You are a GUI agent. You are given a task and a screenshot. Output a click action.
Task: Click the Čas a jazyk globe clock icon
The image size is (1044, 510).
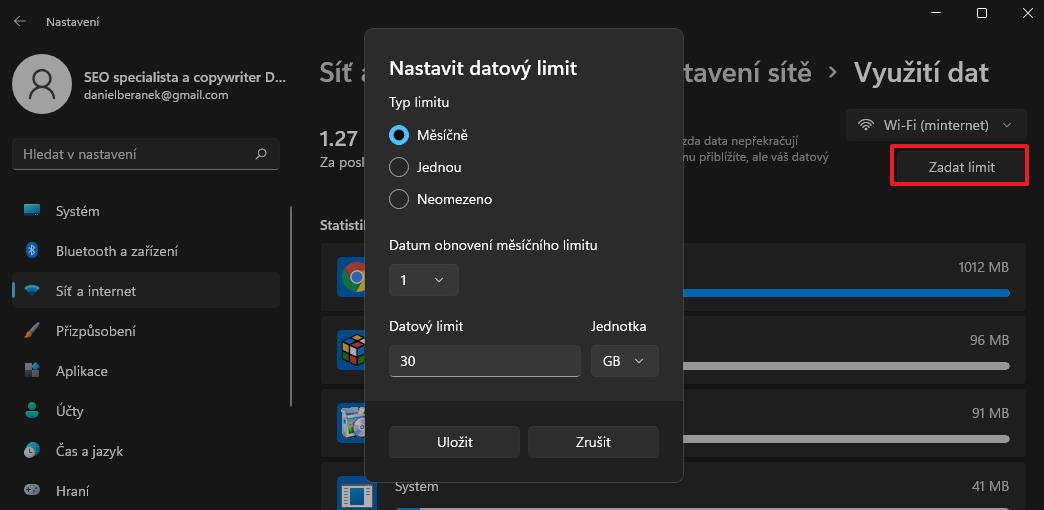click(x=32, y=451)
